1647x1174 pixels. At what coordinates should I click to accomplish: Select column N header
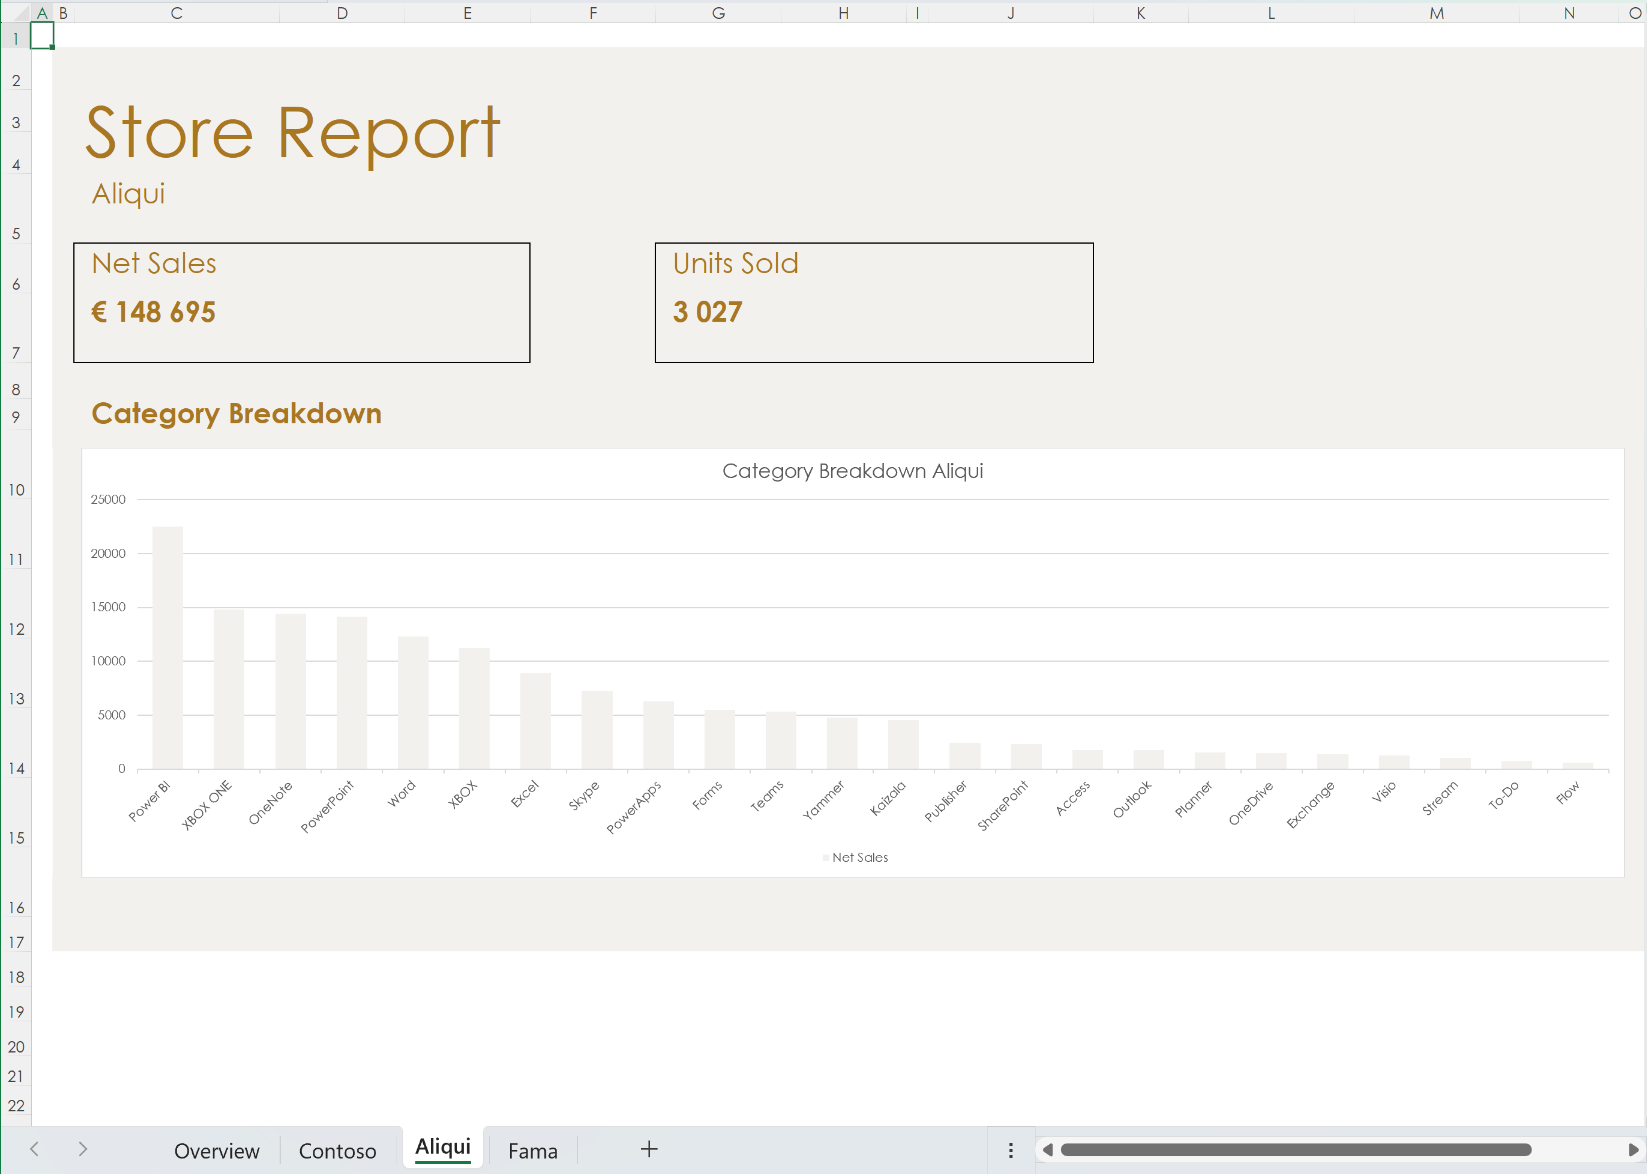tap(1569, 13)
